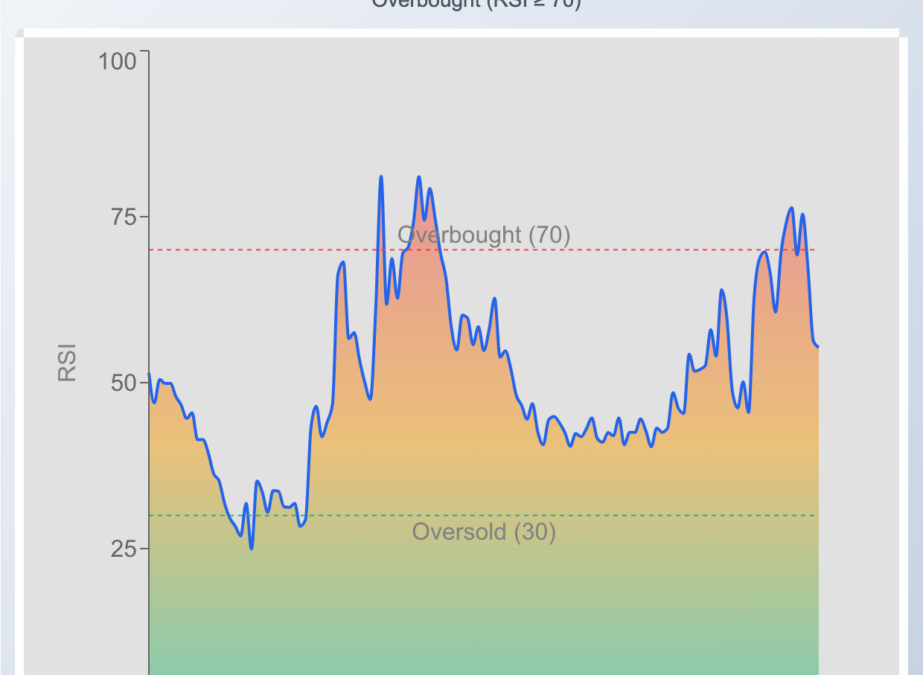Click the first narrow RSI spike above 80
The image size is (923, 675).
(381, 177)
